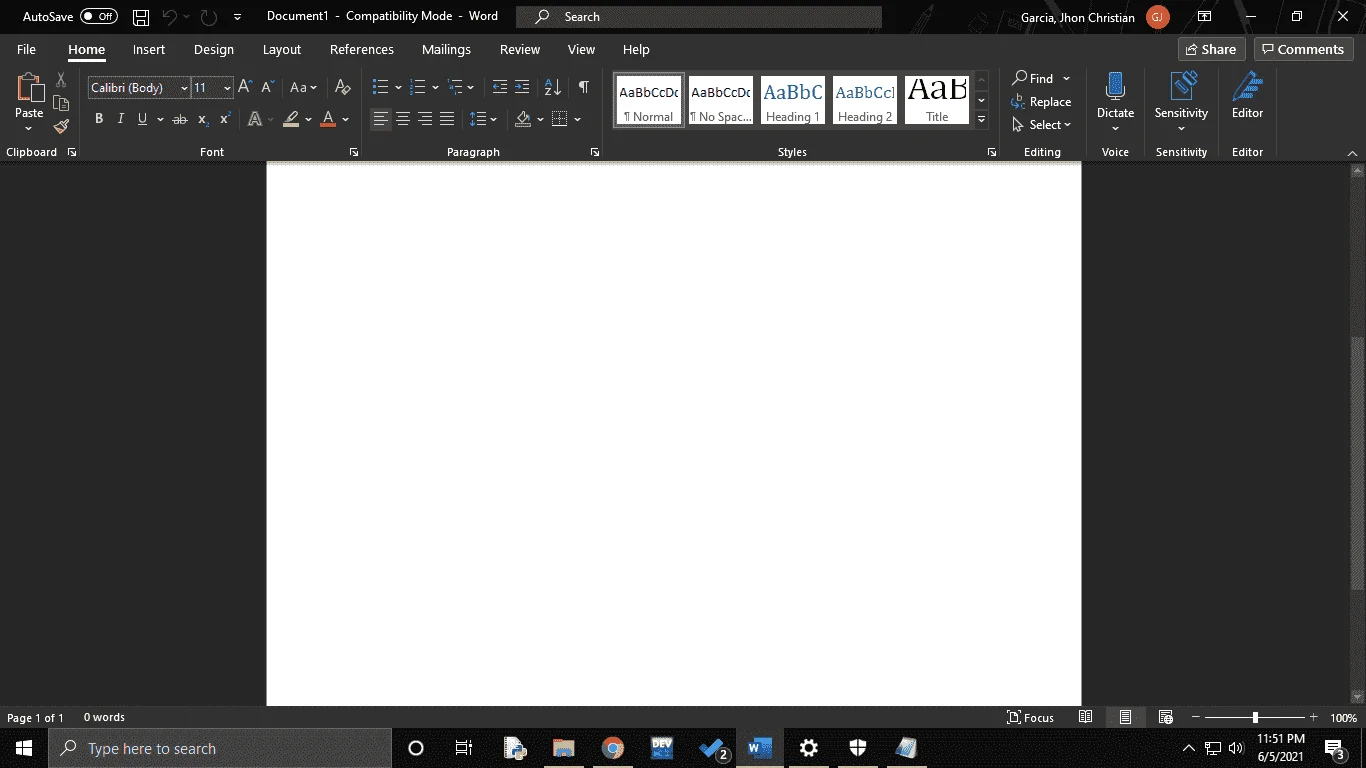Click the Share button
The height and width of the screenshot is (768, 1366).
click(1212, 49)
